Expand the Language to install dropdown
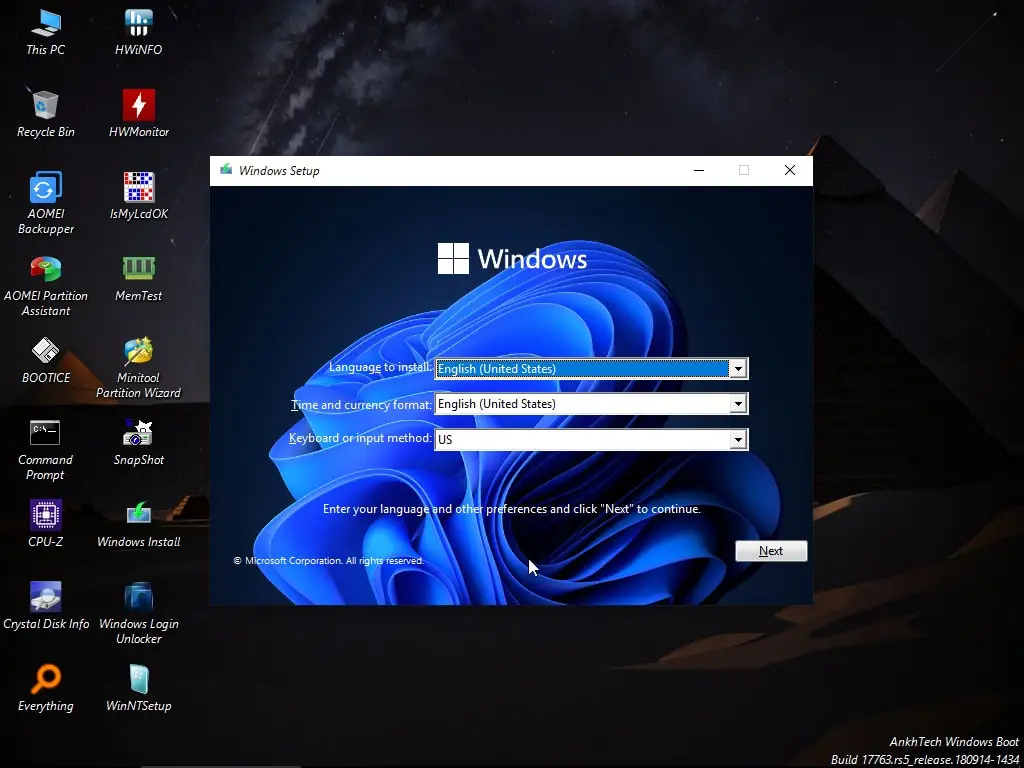 click(738, 369)
